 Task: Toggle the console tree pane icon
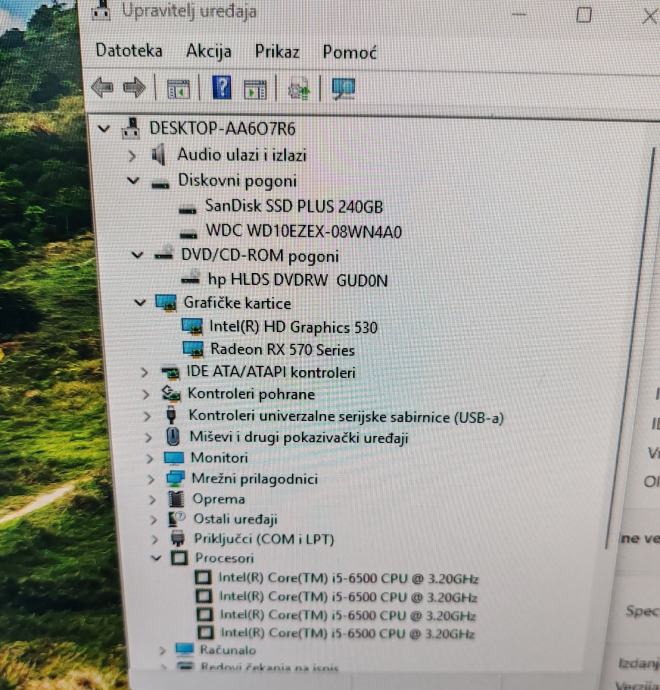click(178, 89)
